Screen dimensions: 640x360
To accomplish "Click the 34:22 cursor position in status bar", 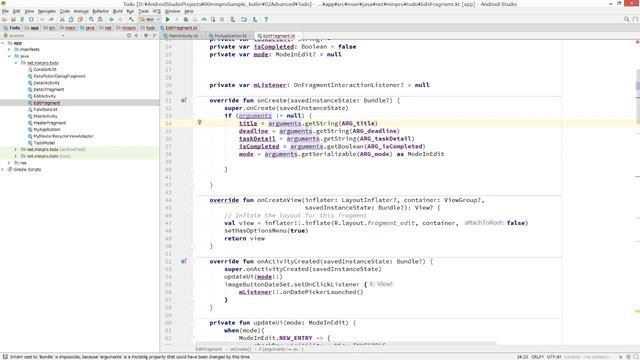I will (x=522, y=357).
